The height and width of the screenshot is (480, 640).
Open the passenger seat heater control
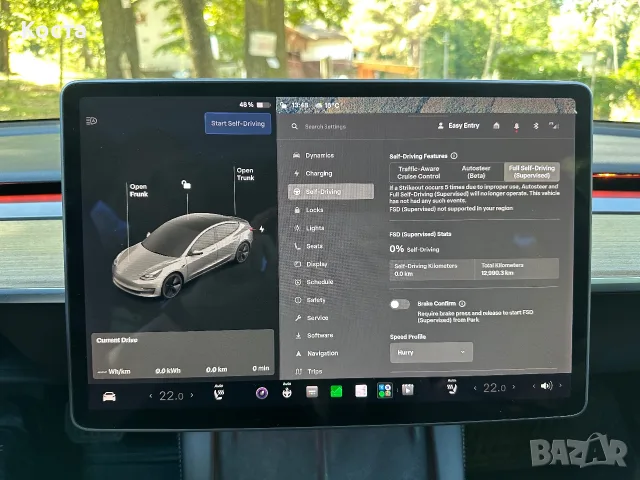[x=452, y=388]
